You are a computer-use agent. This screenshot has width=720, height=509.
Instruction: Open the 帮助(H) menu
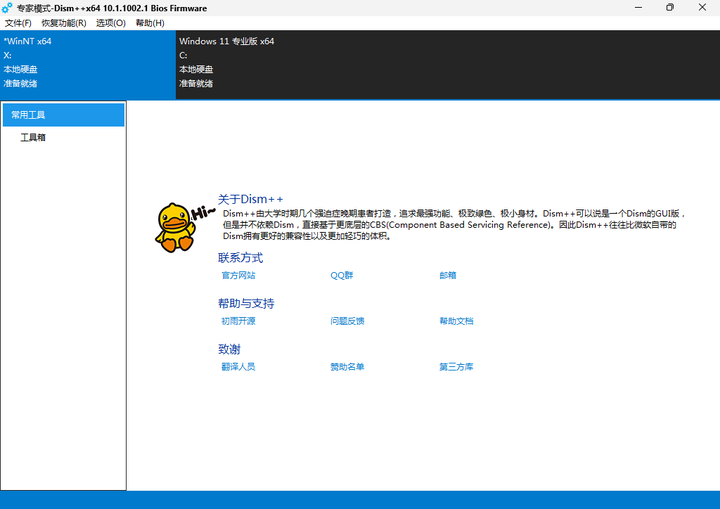tap(150, 23)
